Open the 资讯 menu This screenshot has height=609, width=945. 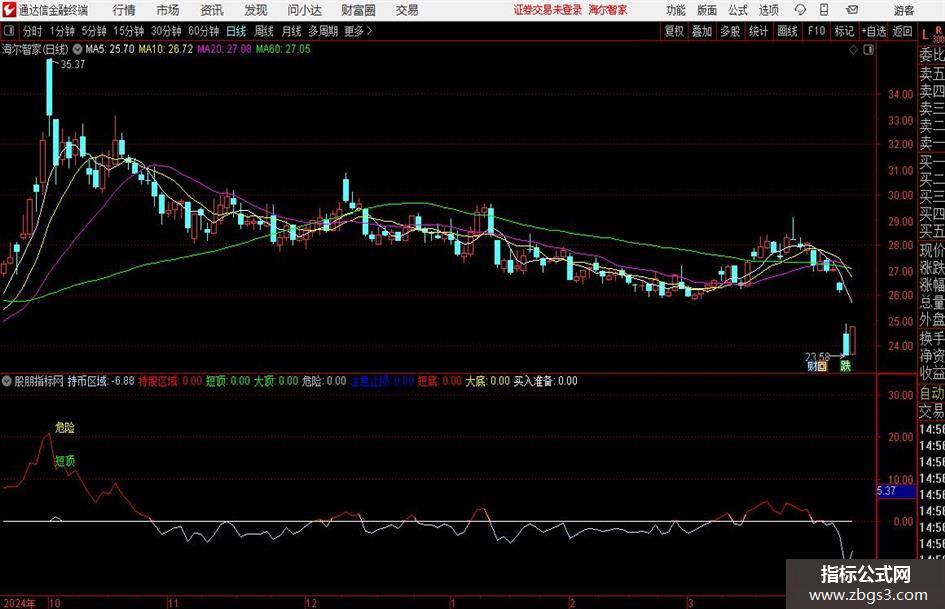[212, 10]
